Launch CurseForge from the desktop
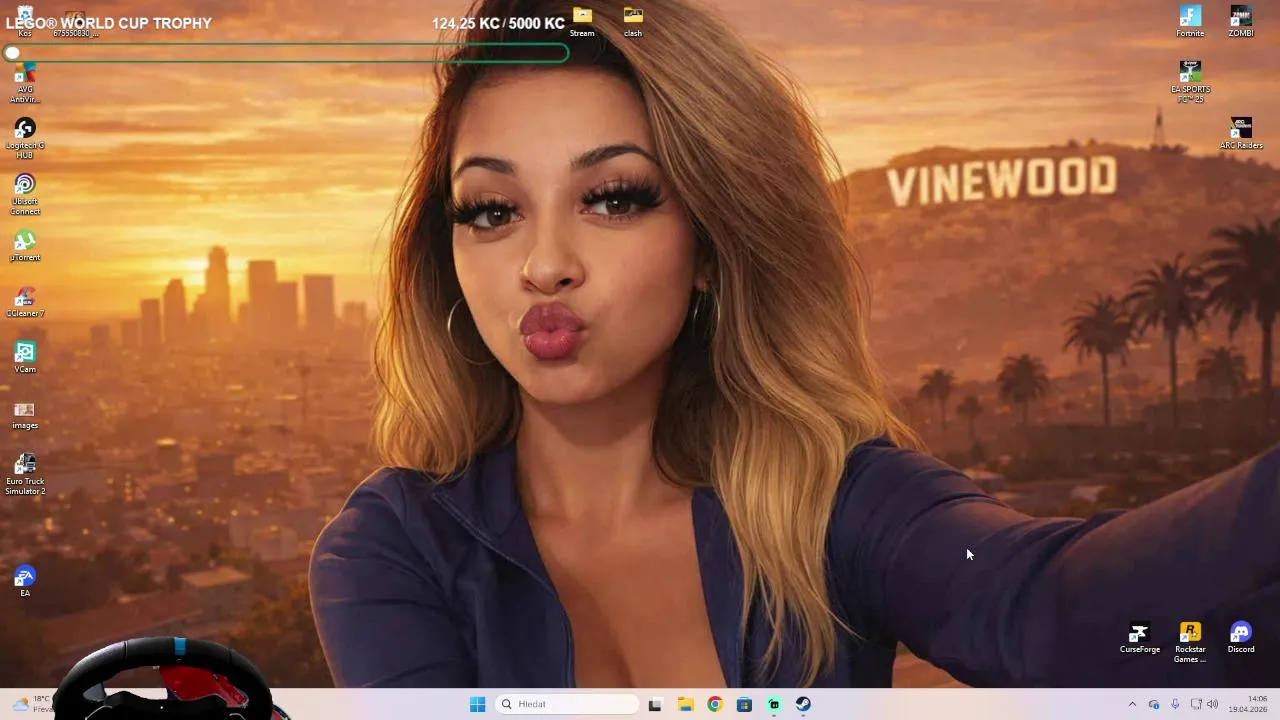The width and height of the screenshot is (1280, 720). 1140,638
